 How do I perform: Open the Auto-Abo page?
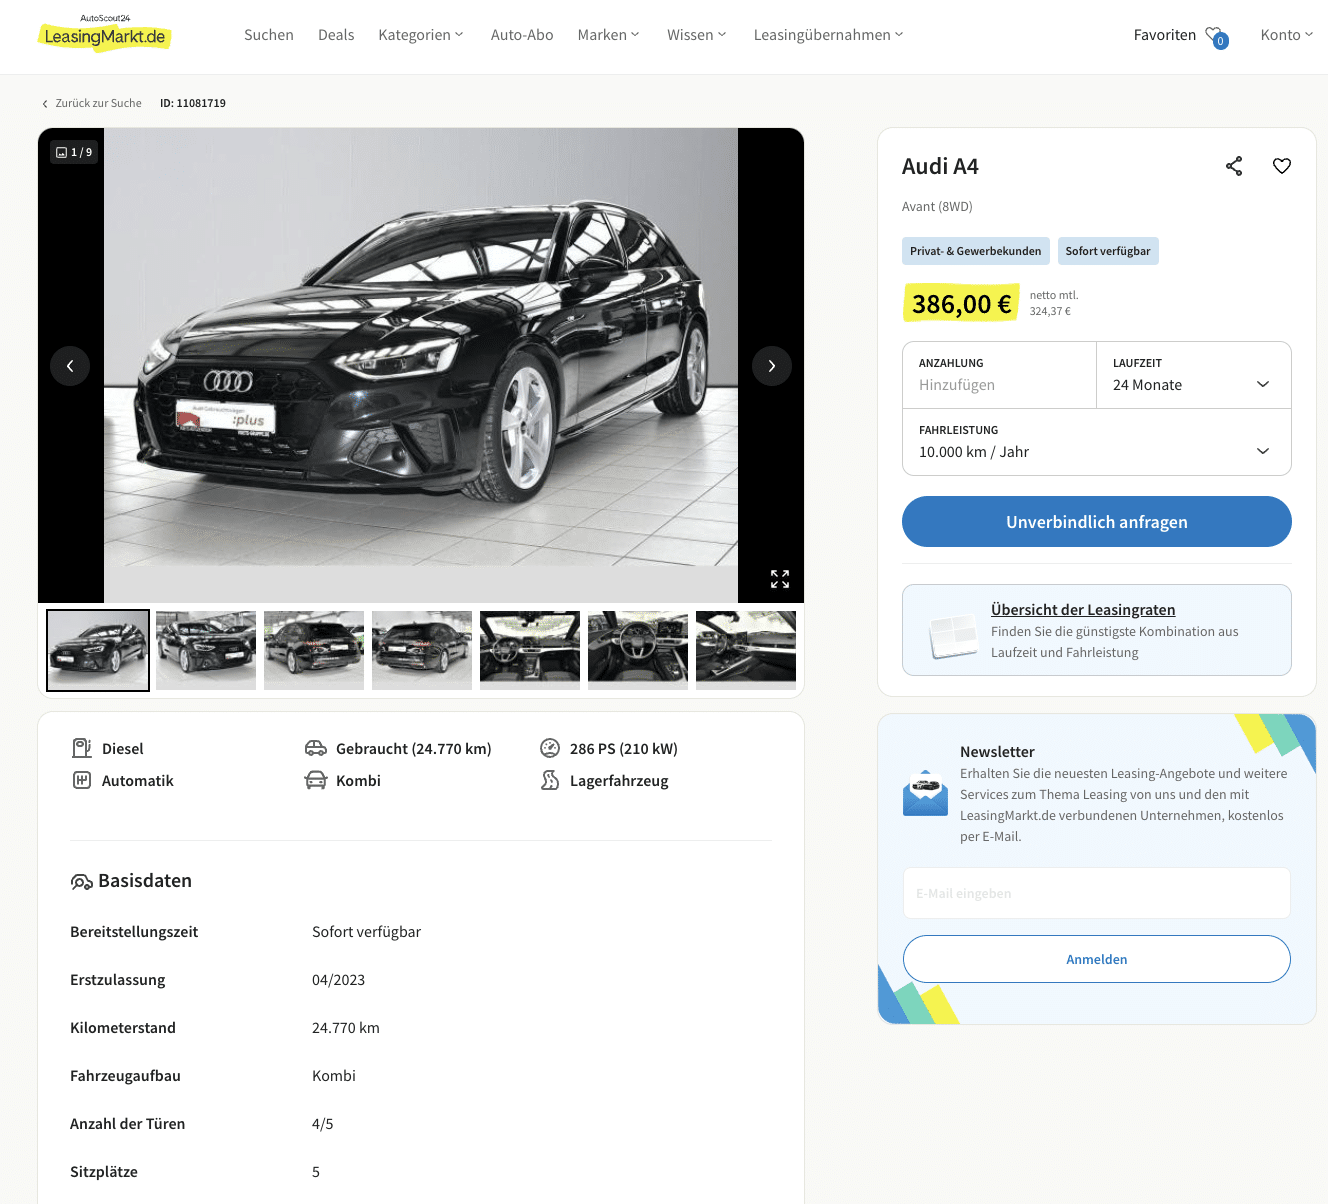tap(522, 35)
